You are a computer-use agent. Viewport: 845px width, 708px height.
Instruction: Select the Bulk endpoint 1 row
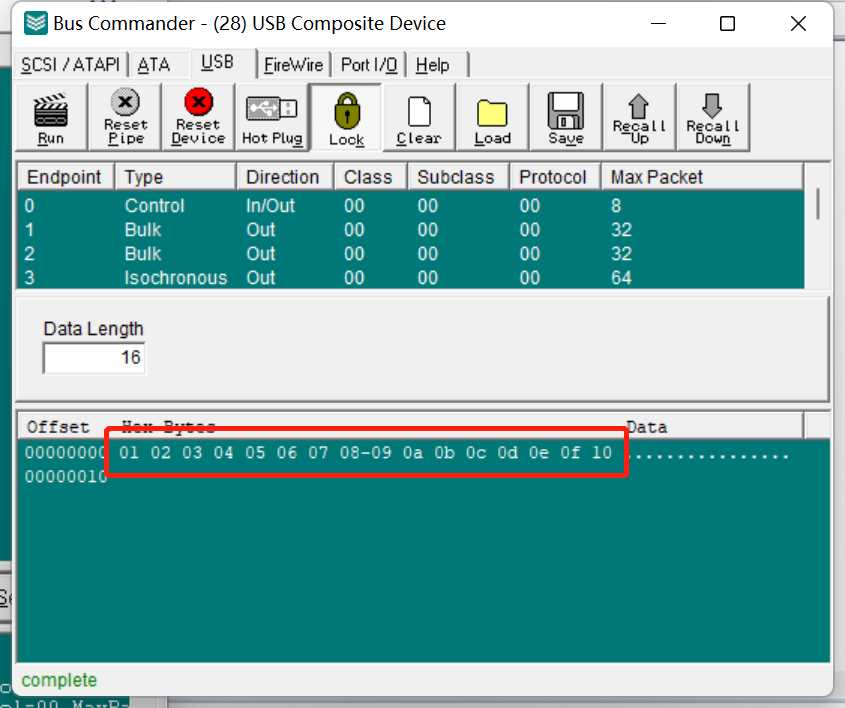[411, 230]
